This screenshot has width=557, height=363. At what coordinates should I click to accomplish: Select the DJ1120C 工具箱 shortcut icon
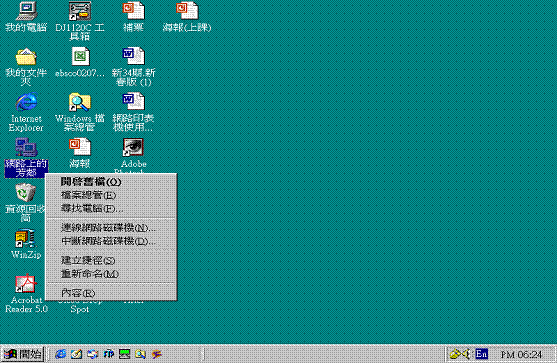tap(80, 11)
